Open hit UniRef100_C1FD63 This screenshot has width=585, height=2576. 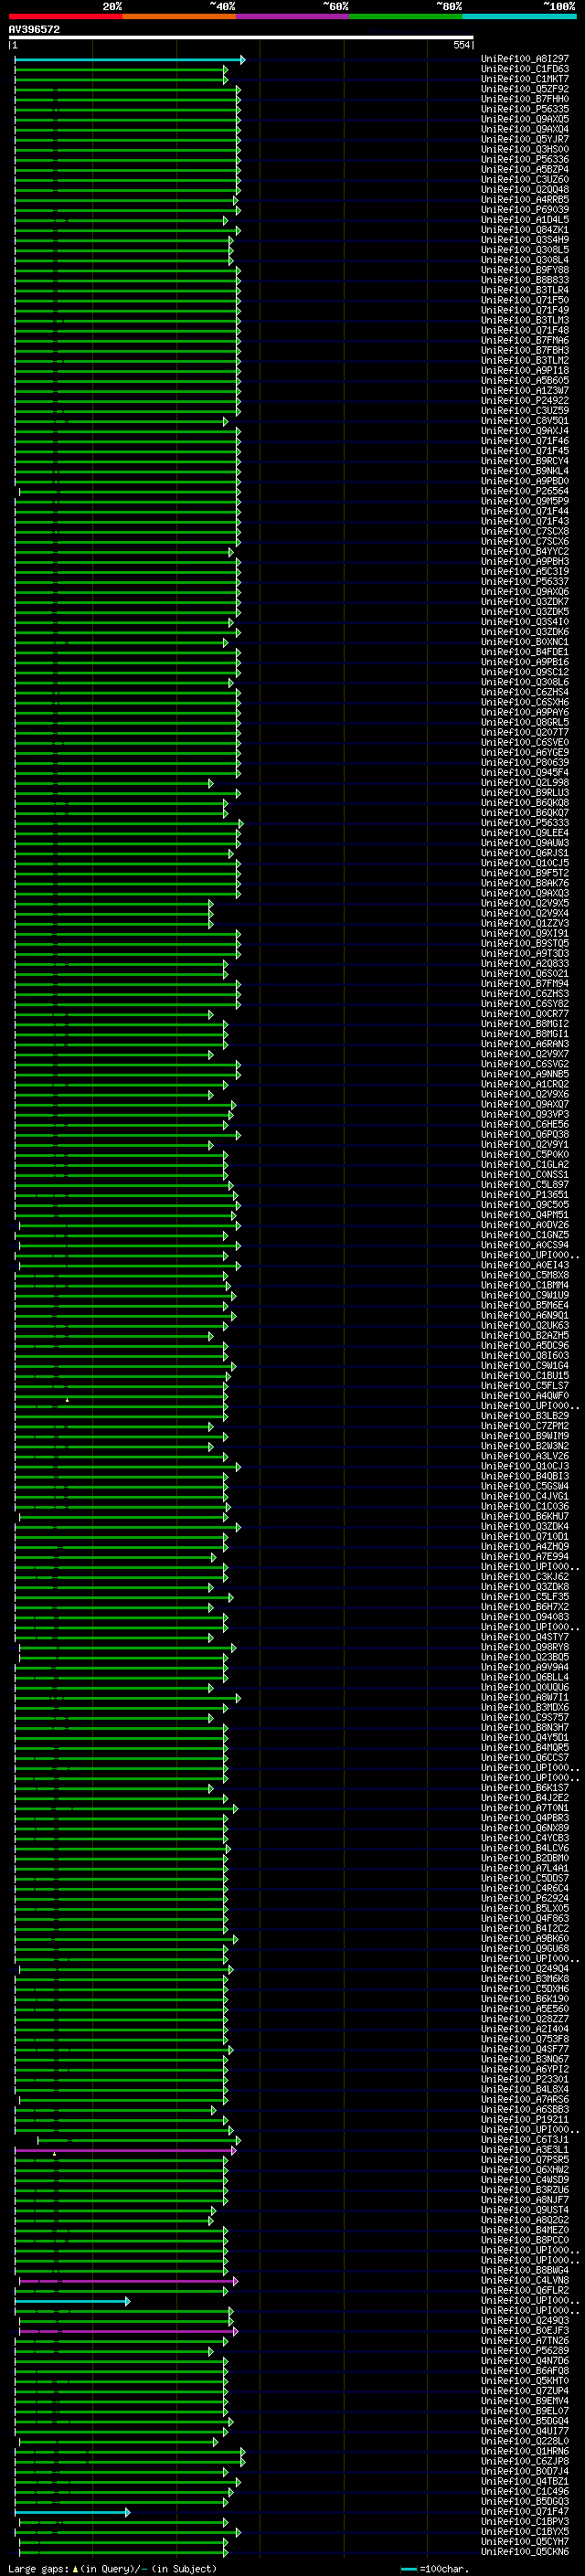tap(525, 69)
